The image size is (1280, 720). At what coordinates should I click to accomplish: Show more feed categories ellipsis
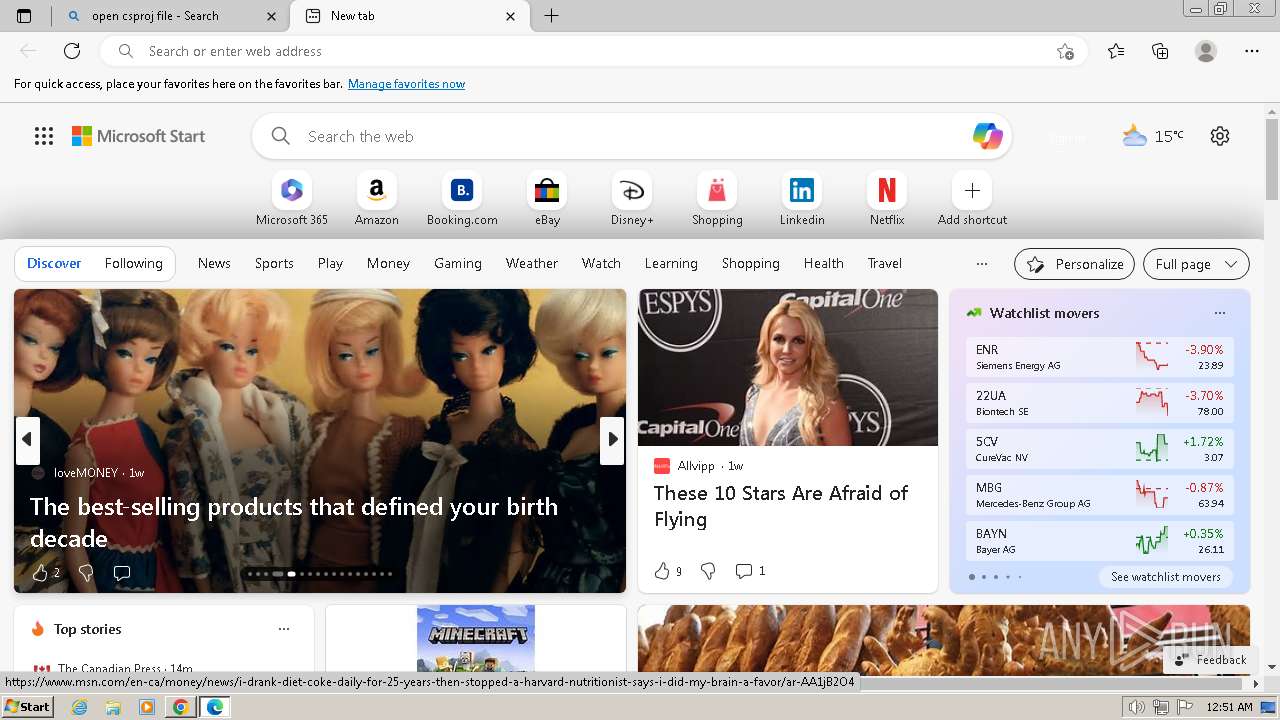click(x=982, y=264)
